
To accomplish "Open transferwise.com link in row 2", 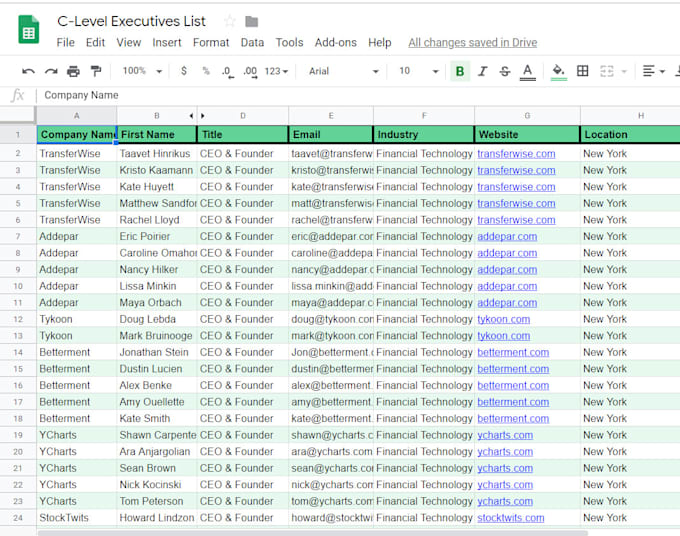I will pyautogui.click(x=516, y=154).
